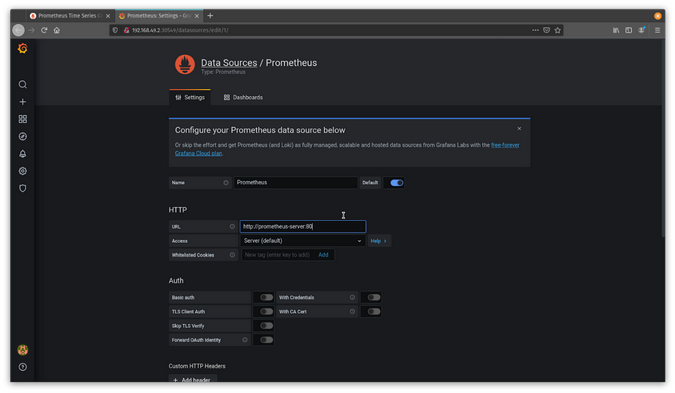
Task: Open the Explore compass icon
Action: coord(23,136)
